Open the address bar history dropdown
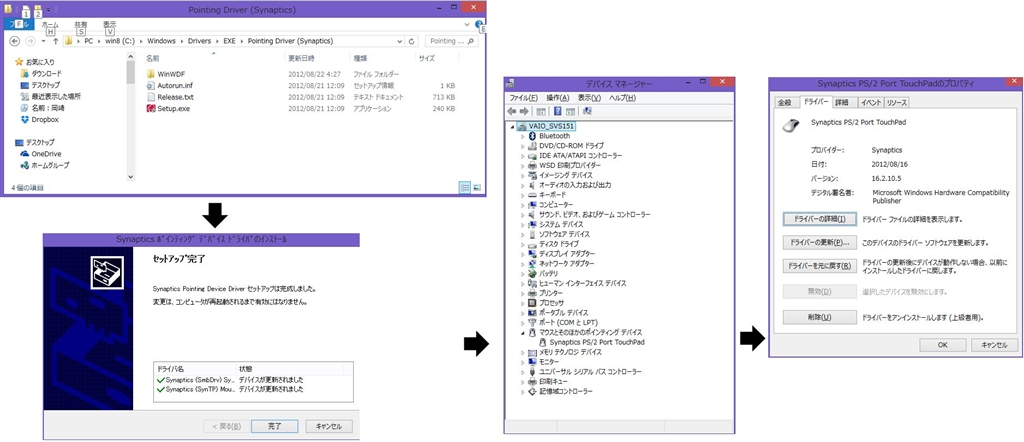Screen dimensions: 1024x442 coord(400,41)
